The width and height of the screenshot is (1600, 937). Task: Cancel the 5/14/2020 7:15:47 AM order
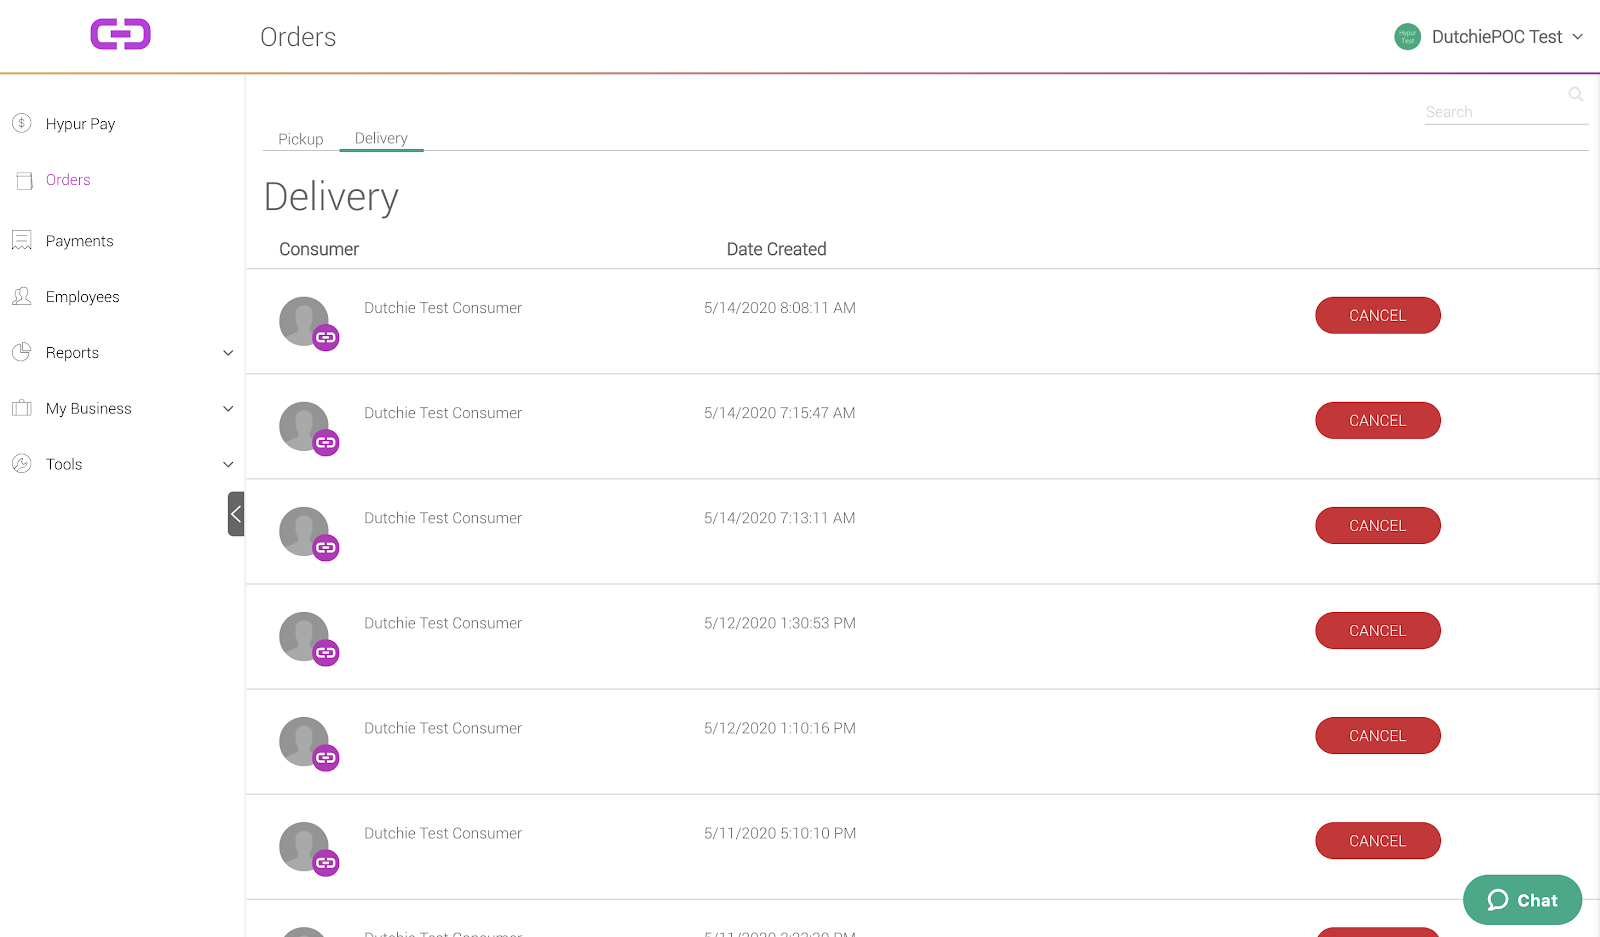(x=1378, y=420)
